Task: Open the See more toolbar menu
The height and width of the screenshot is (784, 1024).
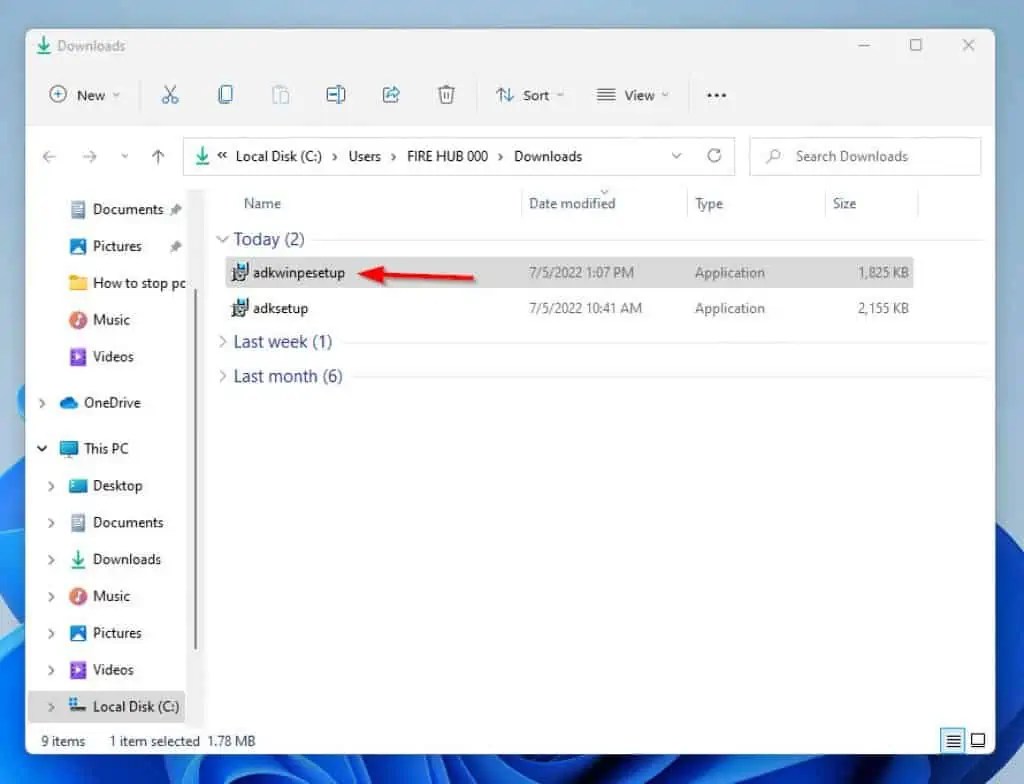Action: pyautogui.click(x=716, y=95)
